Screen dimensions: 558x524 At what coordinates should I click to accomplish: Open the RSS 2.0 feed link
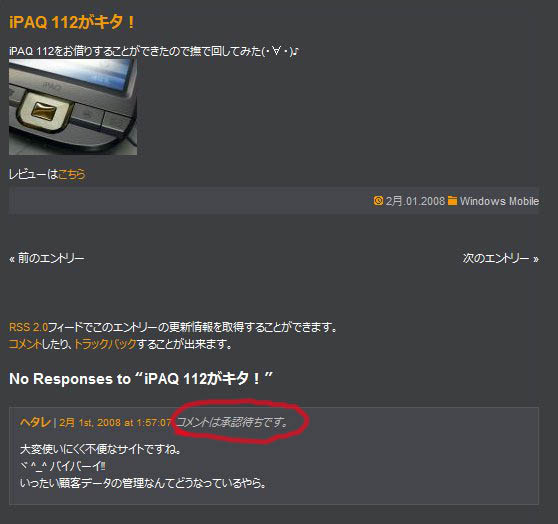tap(28, 327)
